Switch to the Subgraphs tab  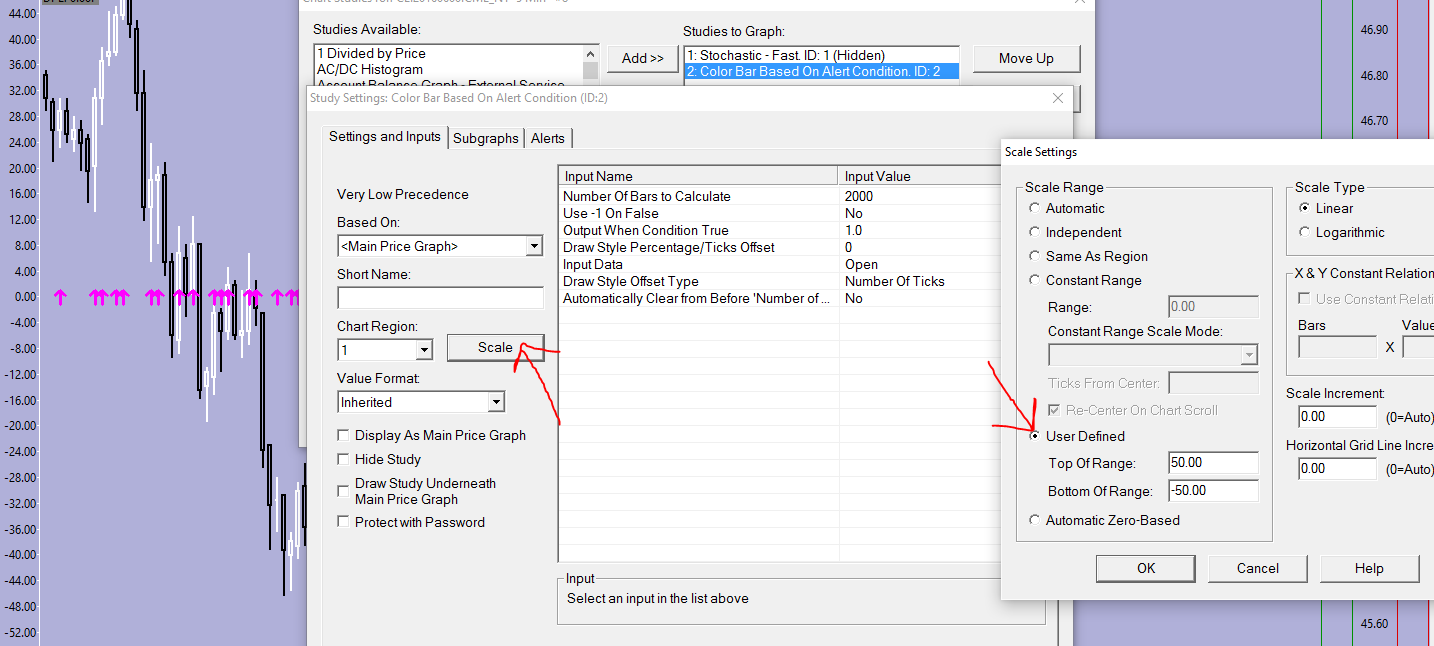point(486,138)
